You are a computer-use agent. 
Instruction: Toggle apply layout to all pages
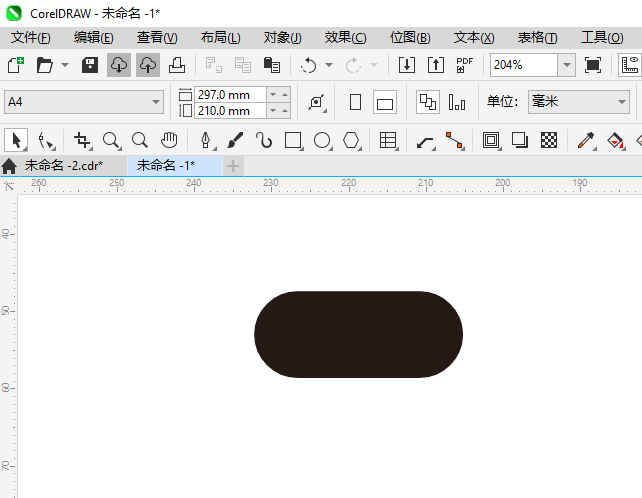point(428,102)
